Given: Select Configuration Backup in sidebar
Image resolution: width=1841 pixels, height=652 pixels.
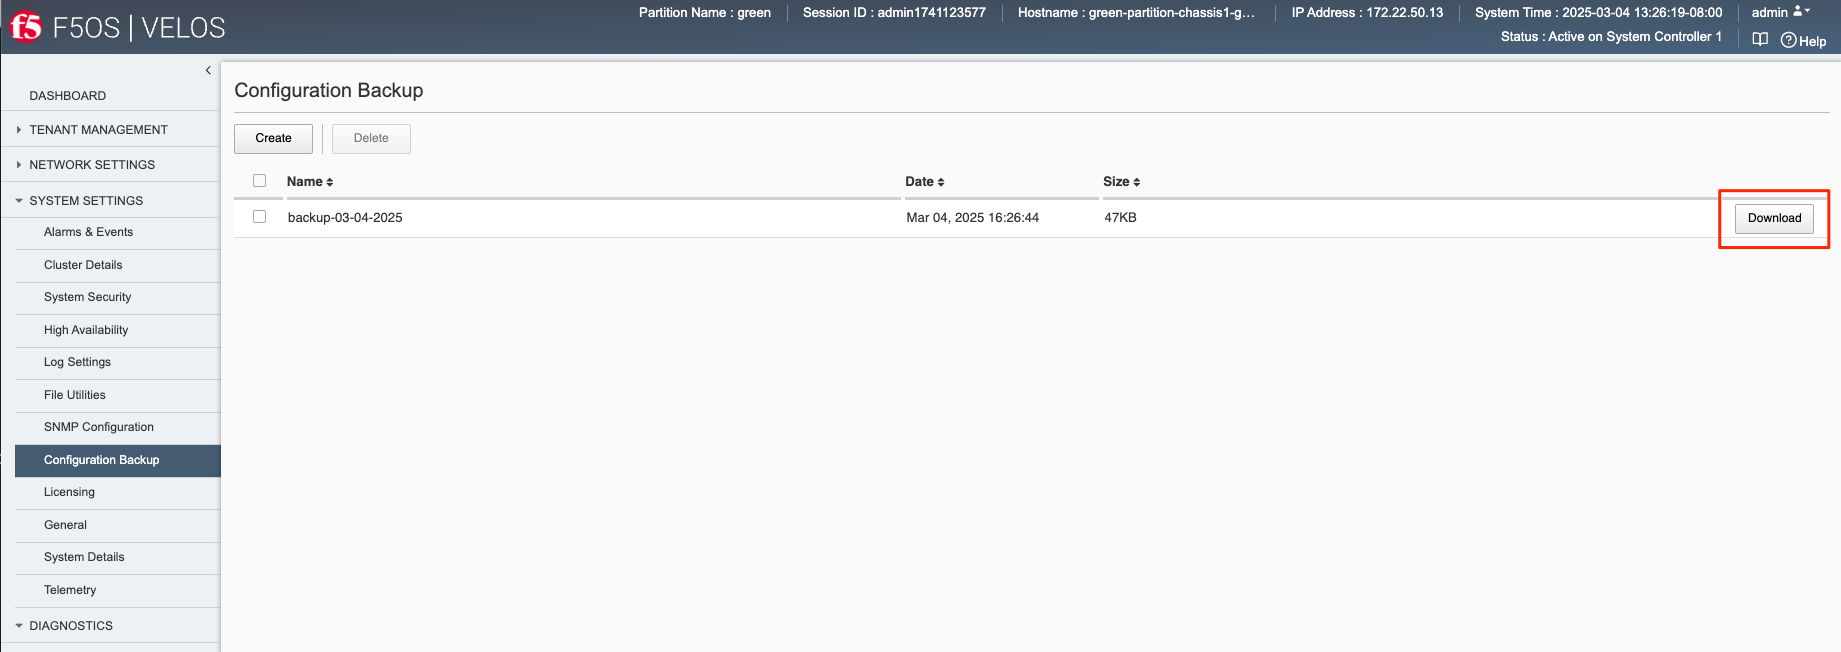Looking at the screenshot, I should (118, 460).
